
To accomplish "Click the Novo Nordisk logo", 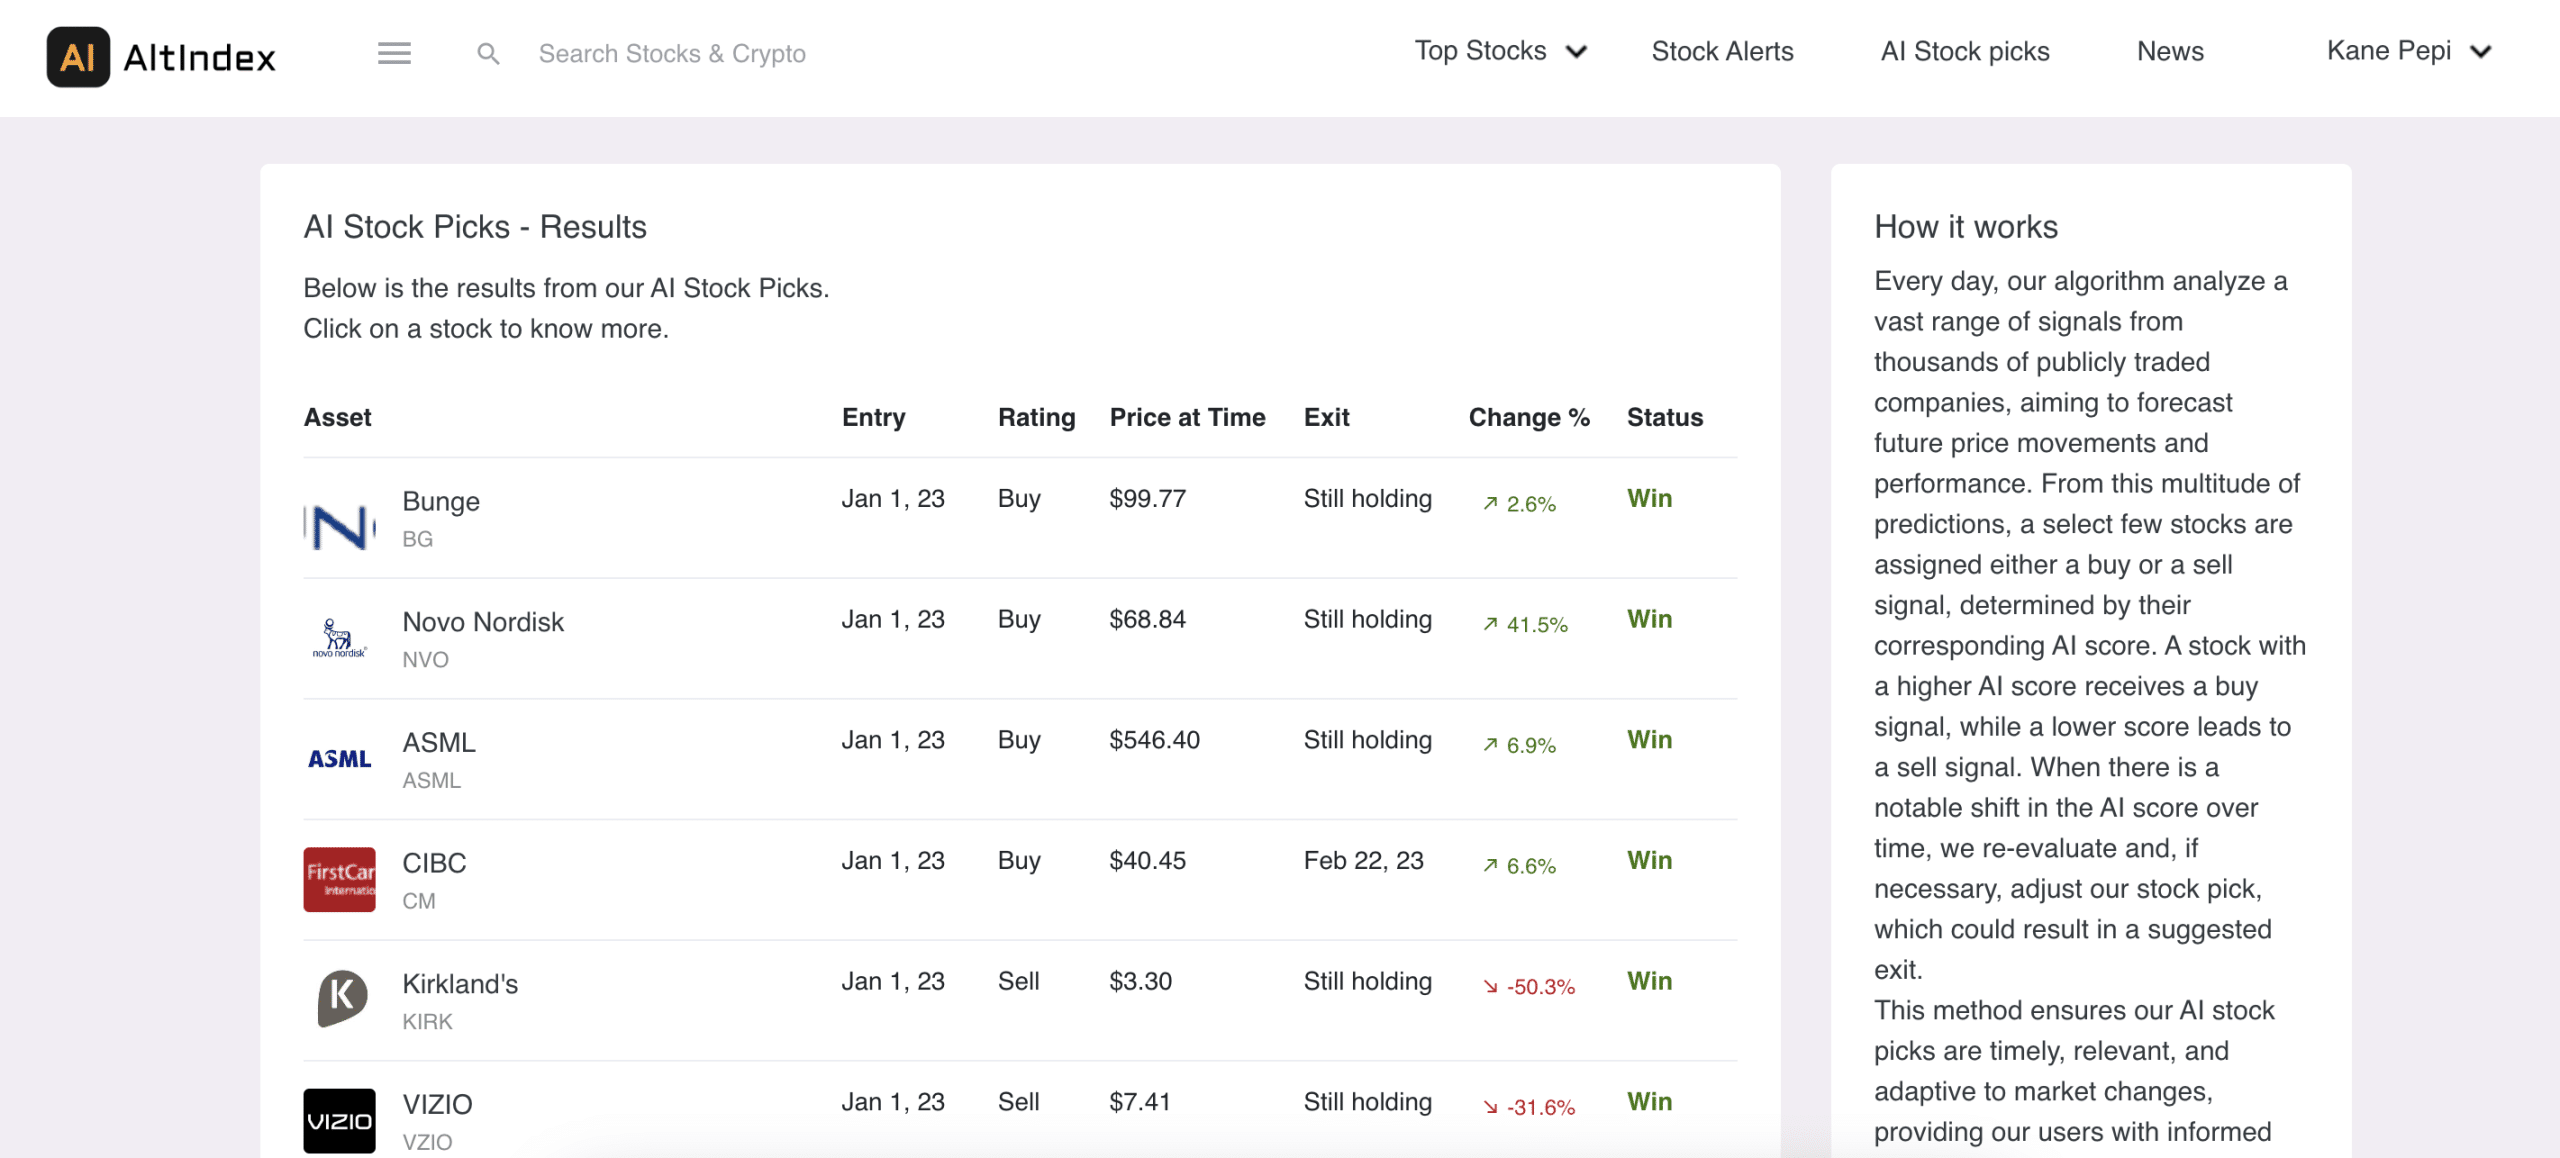I will tap(340, 638).
